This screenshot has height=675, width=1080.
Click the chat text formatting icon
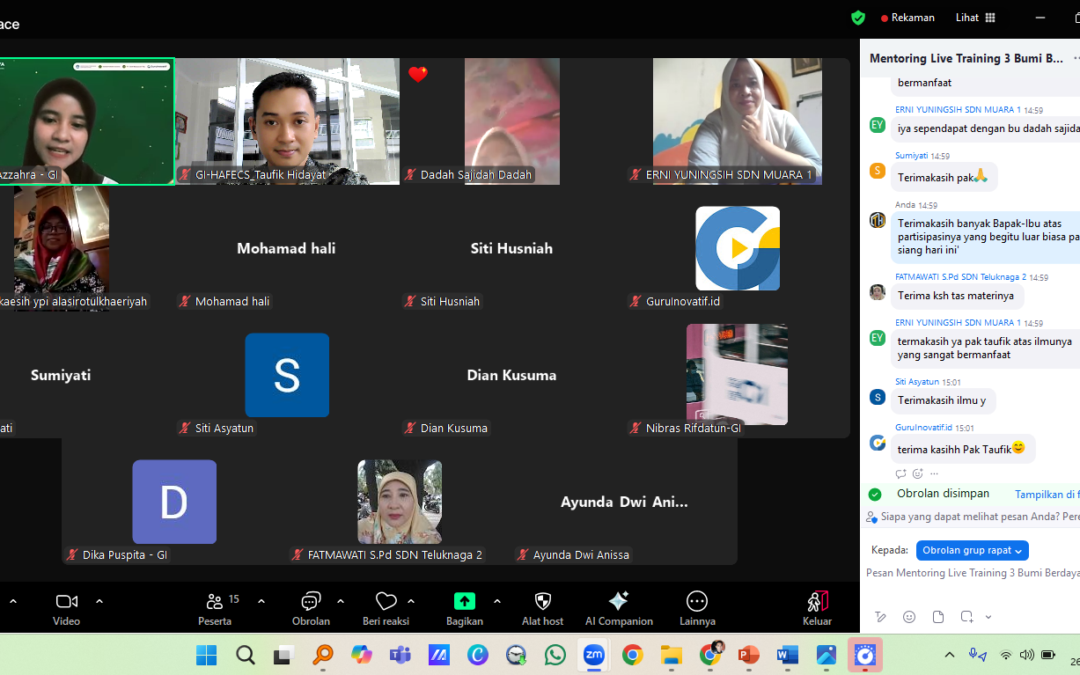click(x=880, y=617)
